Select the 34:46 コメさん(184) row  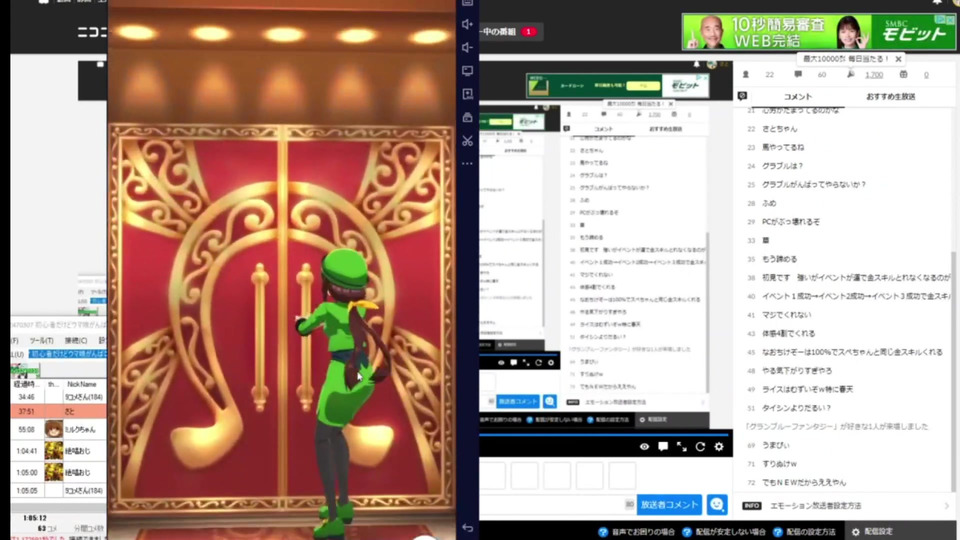click(x=59, y=397)
